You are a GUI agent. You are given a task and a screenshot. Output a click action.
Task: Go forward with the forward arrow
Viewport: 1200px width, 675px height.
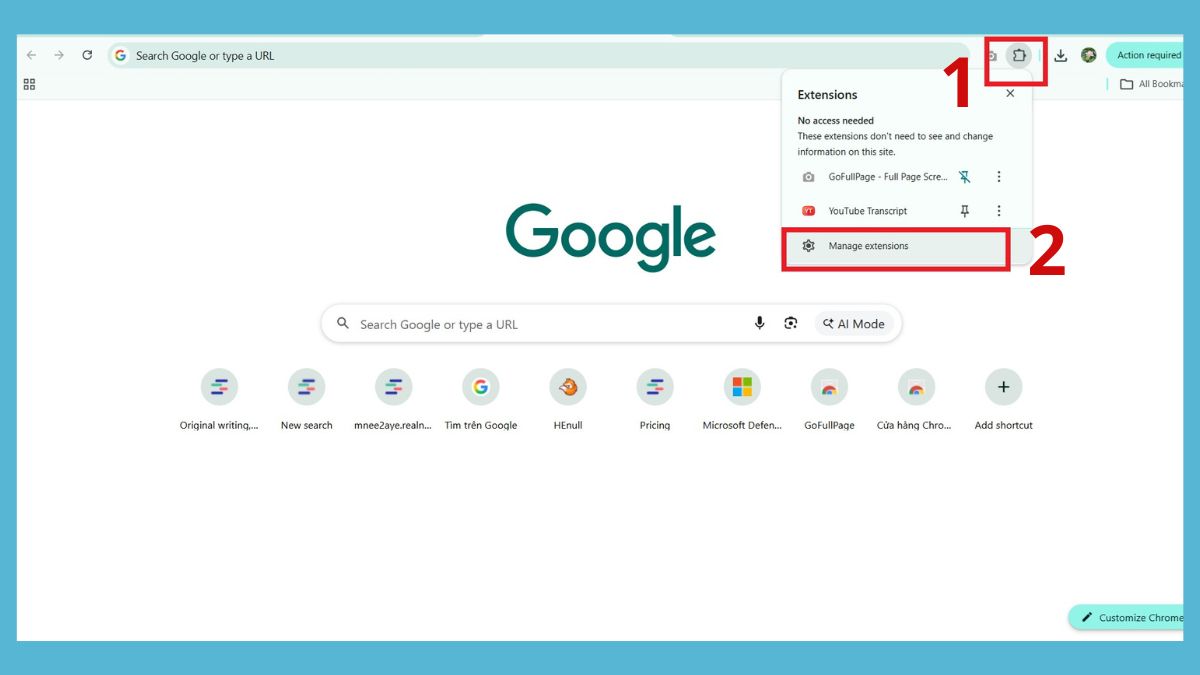tap(59, 55)
